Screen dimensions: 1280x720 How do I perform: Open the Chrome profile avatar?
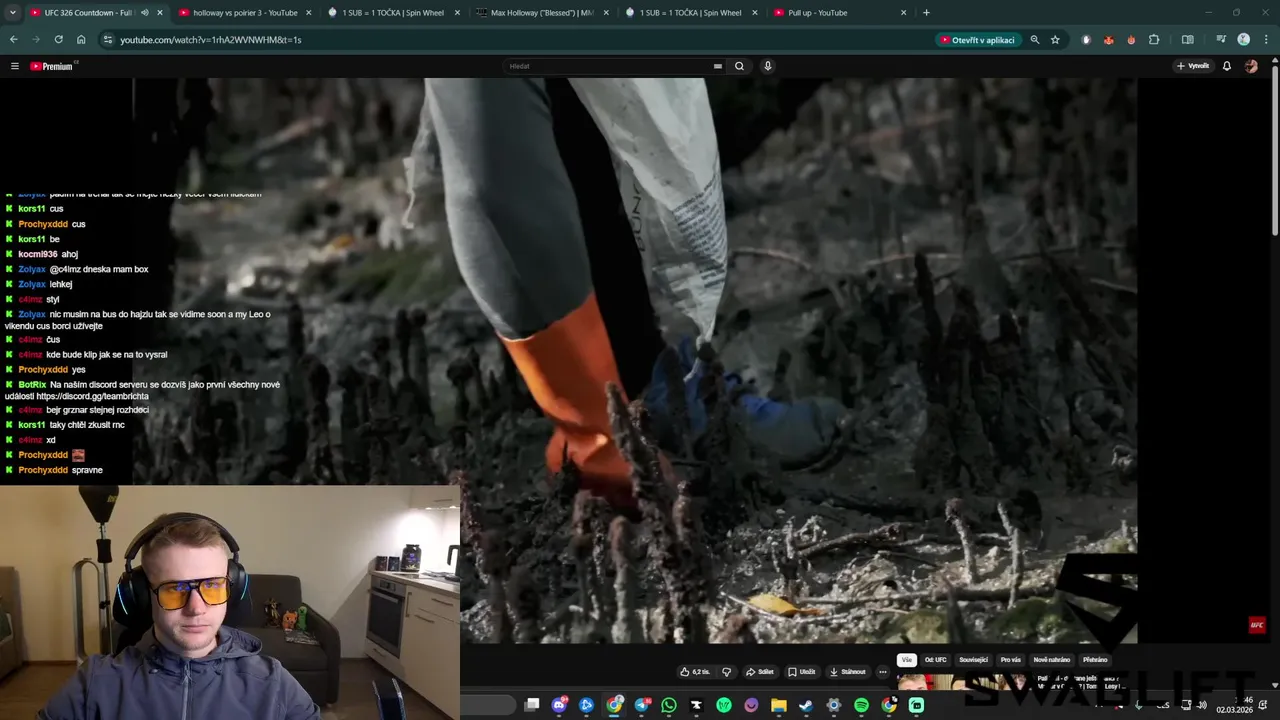pyautogui.click(x=1244, y=40)
